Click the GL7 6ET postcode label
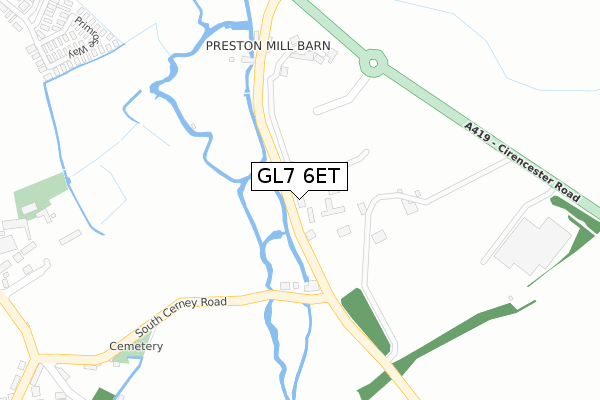600x400 pixels. click(x=299, y=176)
